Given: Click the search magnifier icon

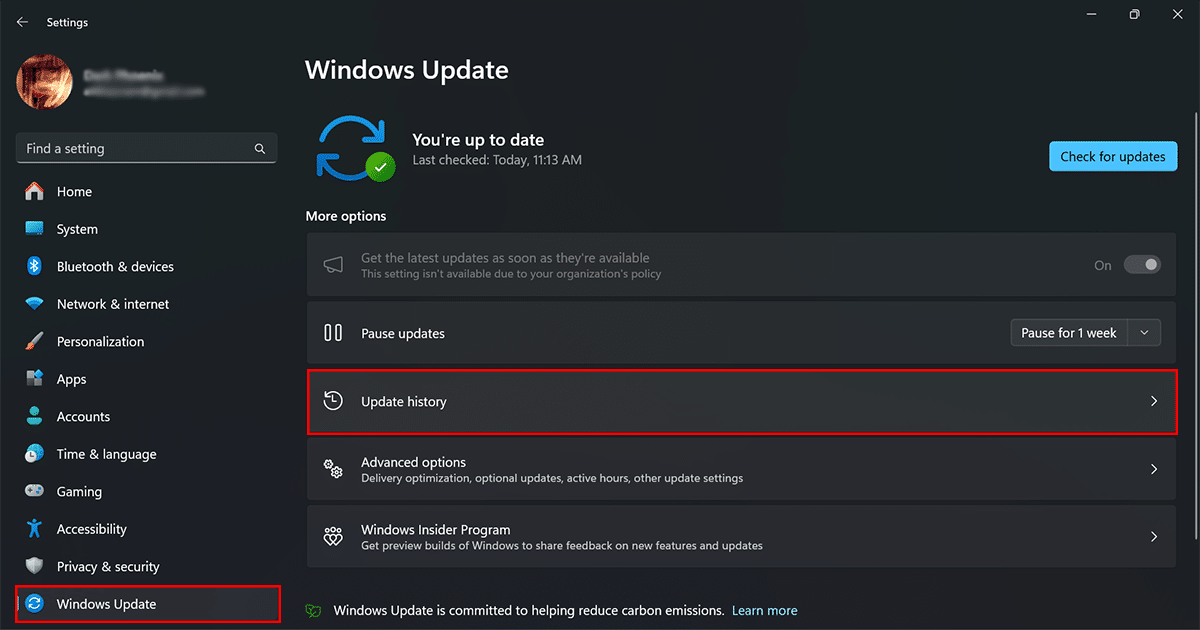Looking at the screenshot, I should click(260, 149).
